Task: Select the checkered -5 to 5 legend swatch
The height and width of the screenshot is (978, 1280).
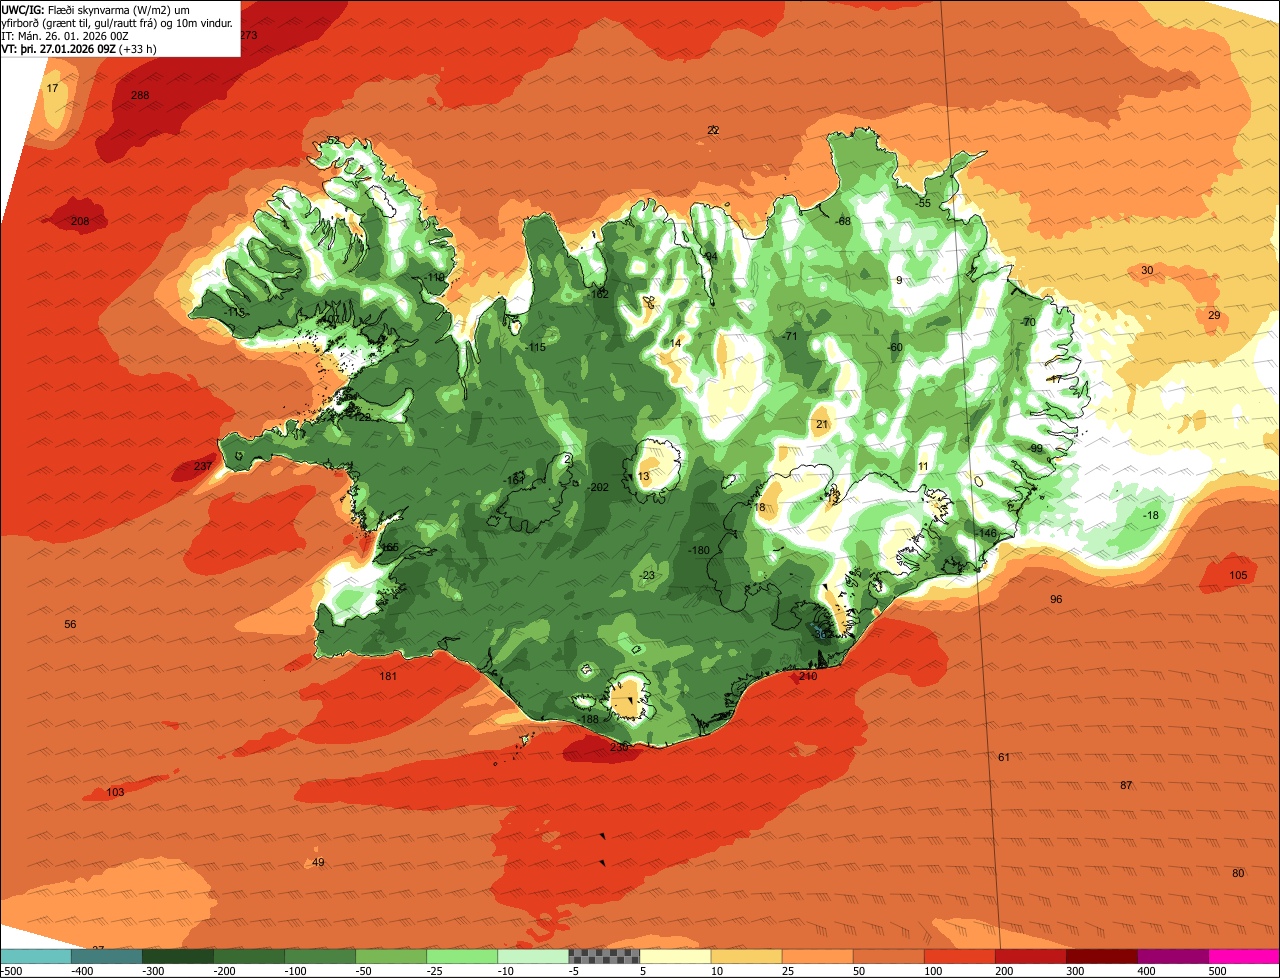Action: point(604,956)
